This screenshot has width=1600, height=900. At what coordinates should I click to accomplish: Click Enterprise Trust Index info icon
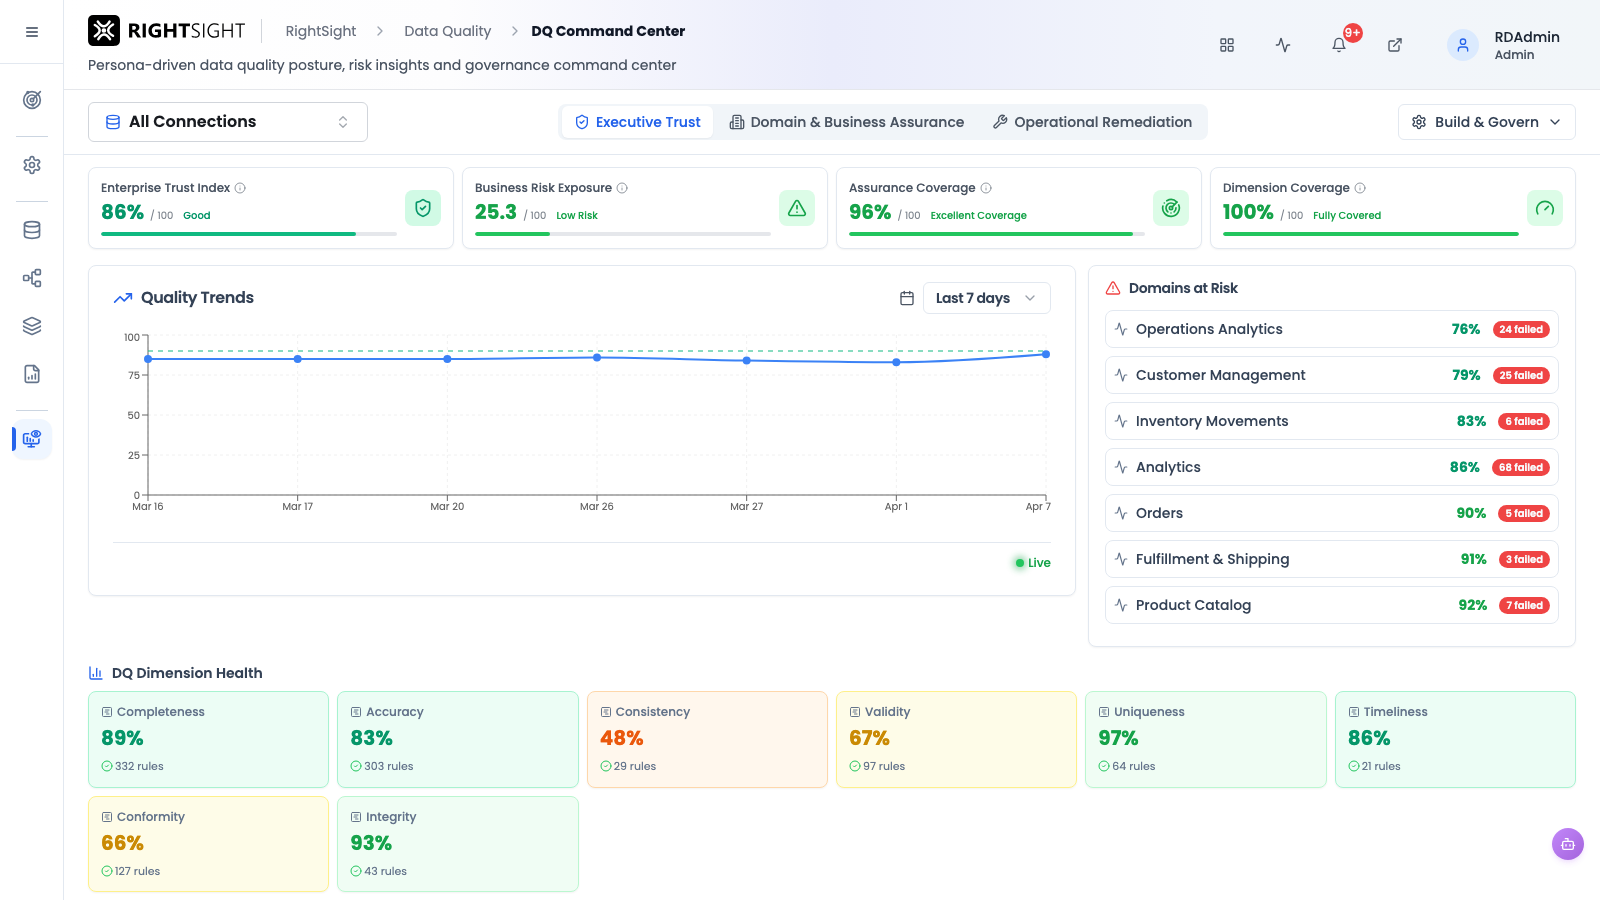pyautogui.click(x=240, y=188)
